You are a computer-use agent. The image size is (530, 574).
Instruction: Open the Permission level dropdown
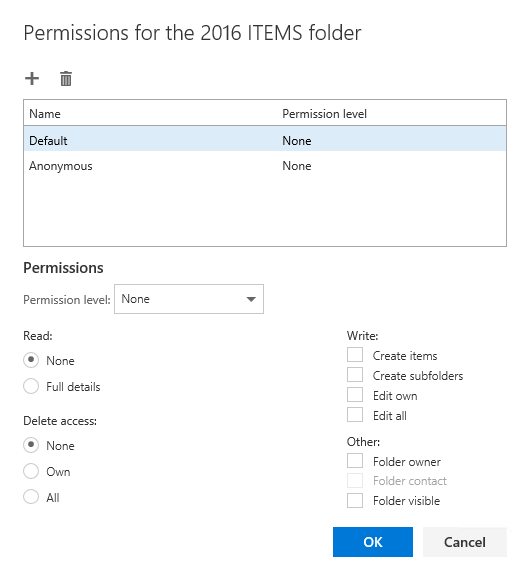(189, 299)
